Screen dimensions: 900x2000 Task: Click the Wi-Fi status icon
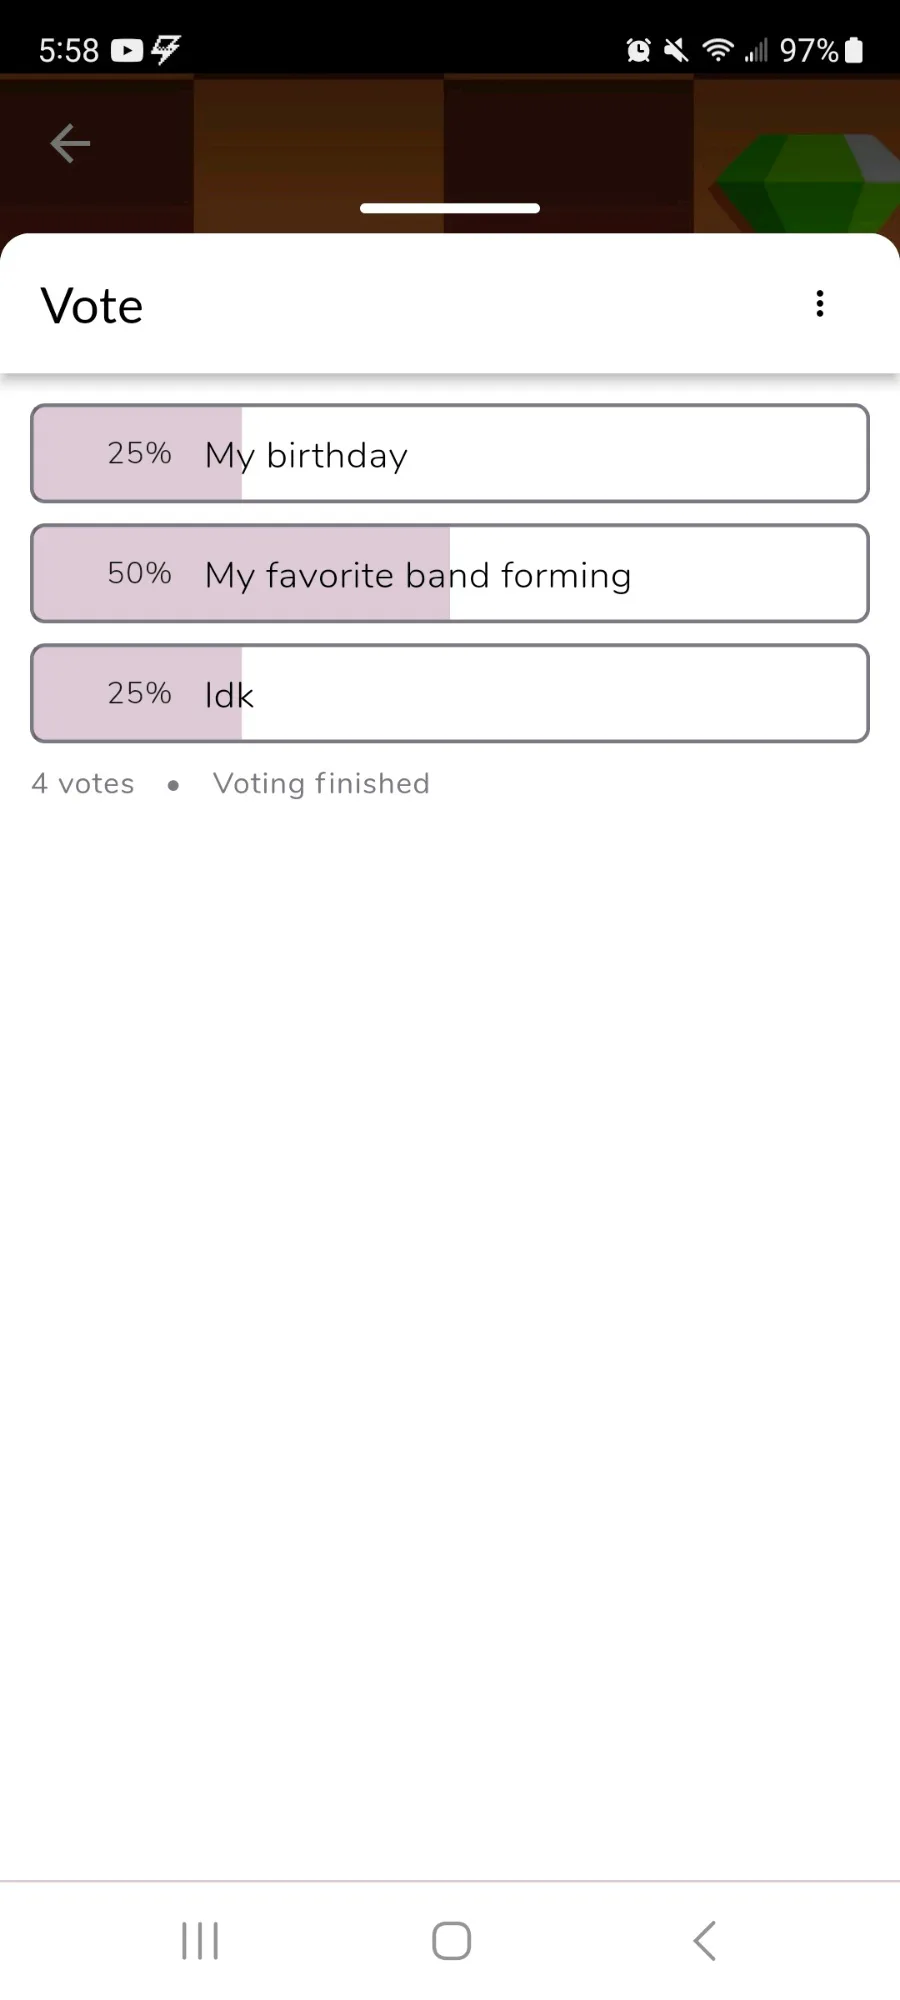[x=717, y=50]
